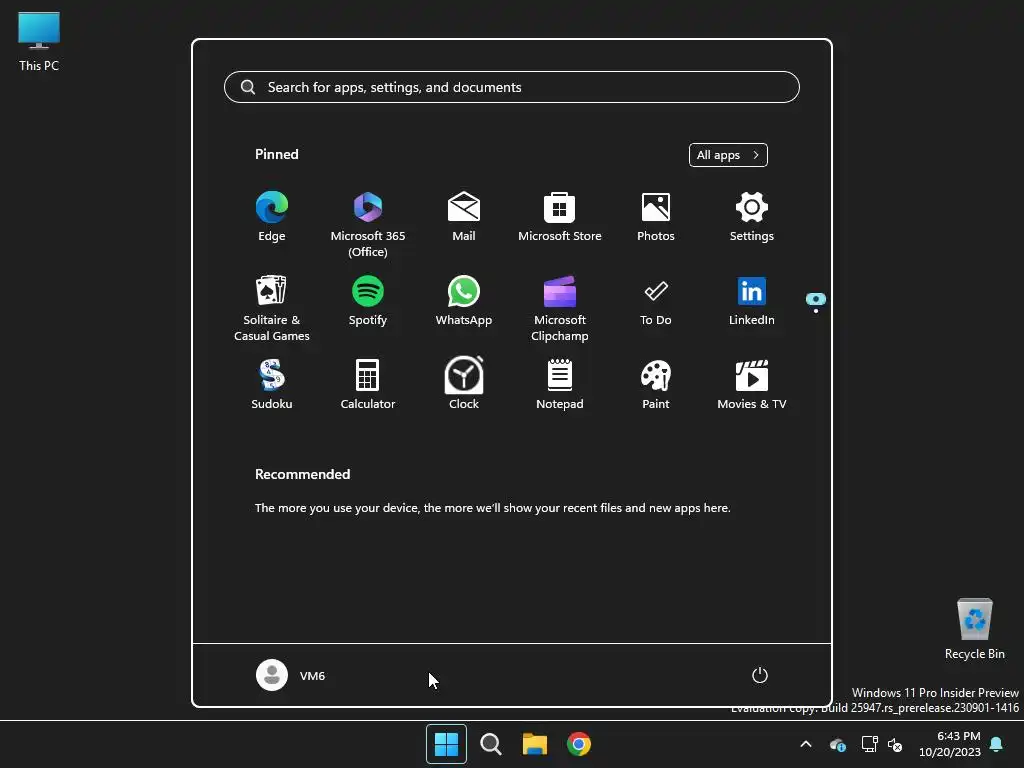Open the VM6 user account menu
1024x768 pixels.
coord(291,675)
